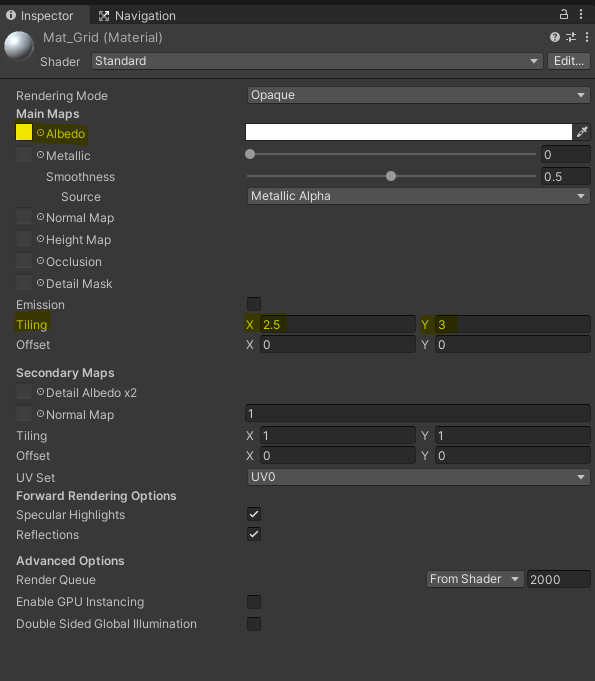Click the Mat_Grid (Material) title text
The image size is (595, 681).
[102, 38]
